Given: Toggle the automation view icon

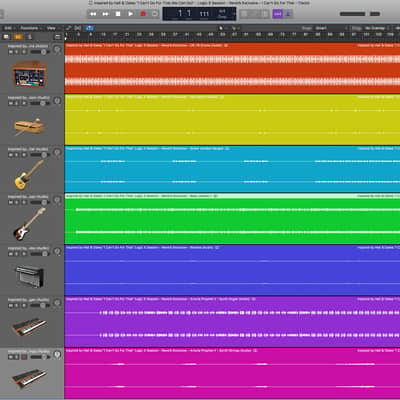Looking at the screenshot, I should [x=68, y=28].
